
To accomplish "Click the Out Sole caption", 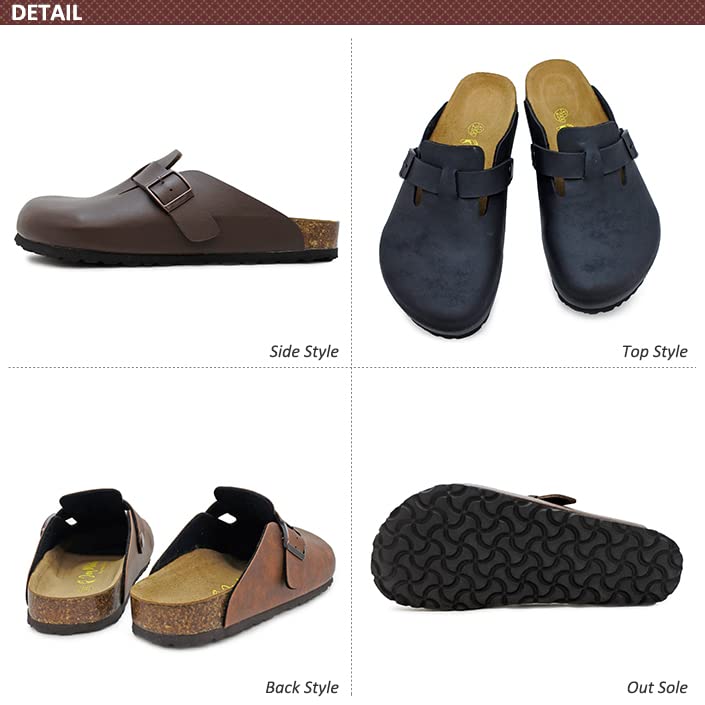I will coord(657,687).
